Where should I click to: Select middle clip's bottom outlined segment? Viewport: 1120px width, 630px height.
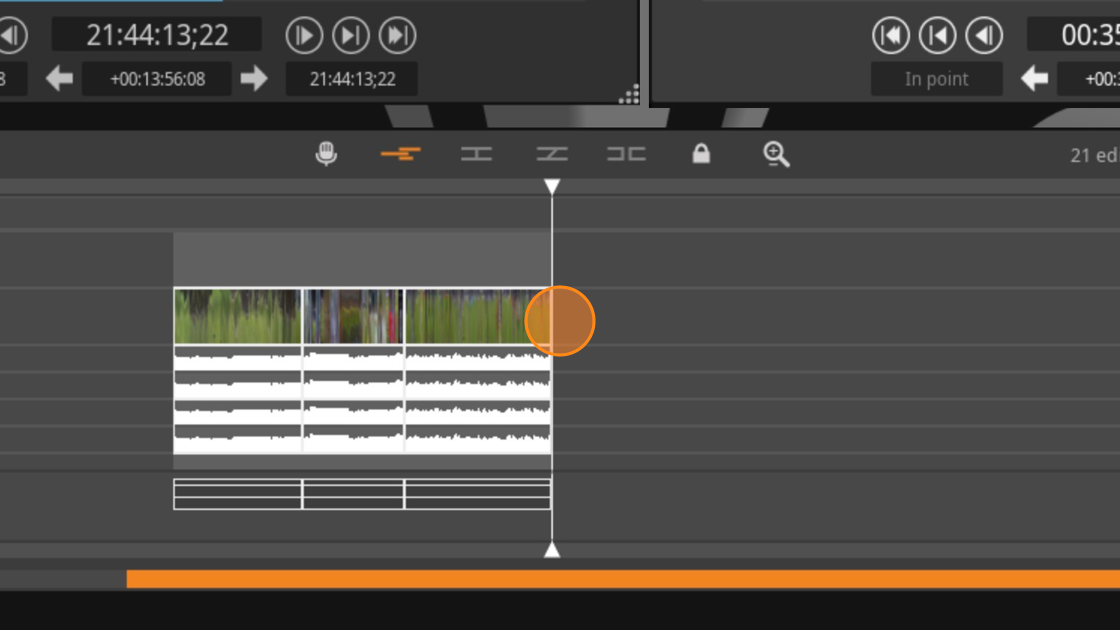tap(354, 494)
